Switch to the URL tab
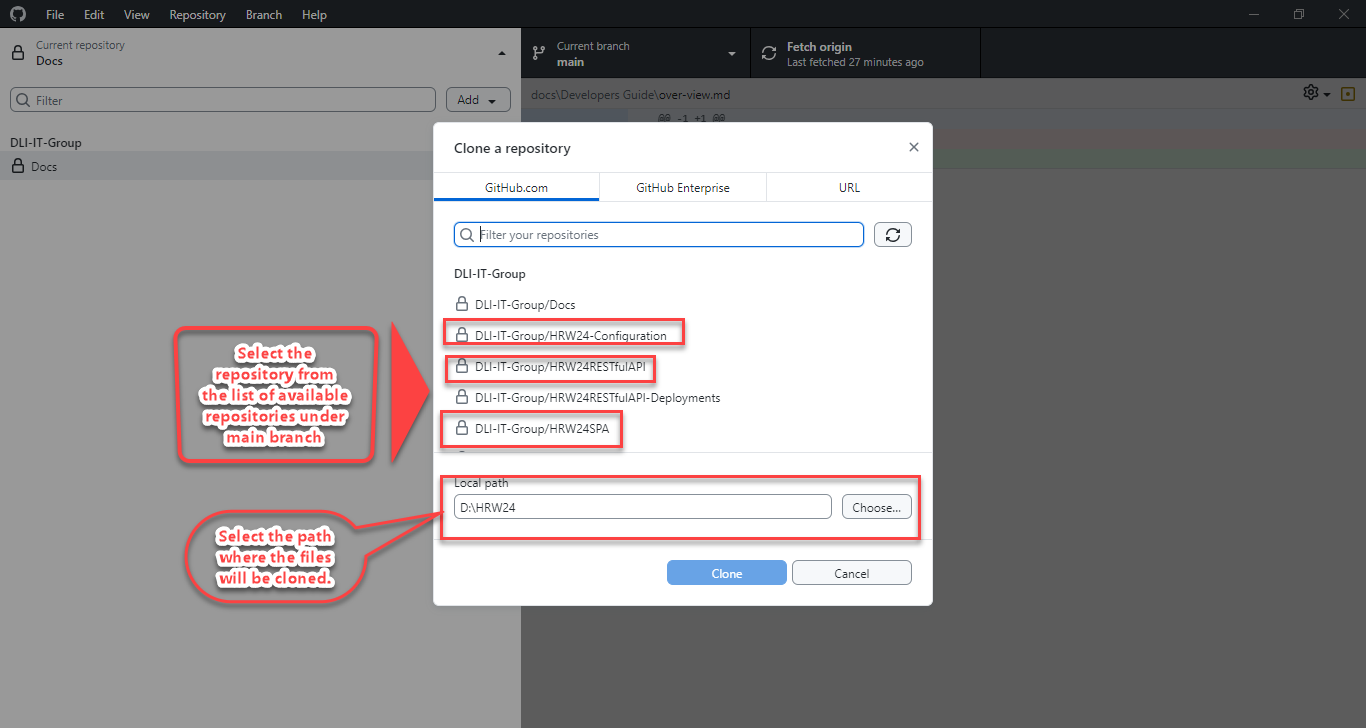 (x=848, y=187)
